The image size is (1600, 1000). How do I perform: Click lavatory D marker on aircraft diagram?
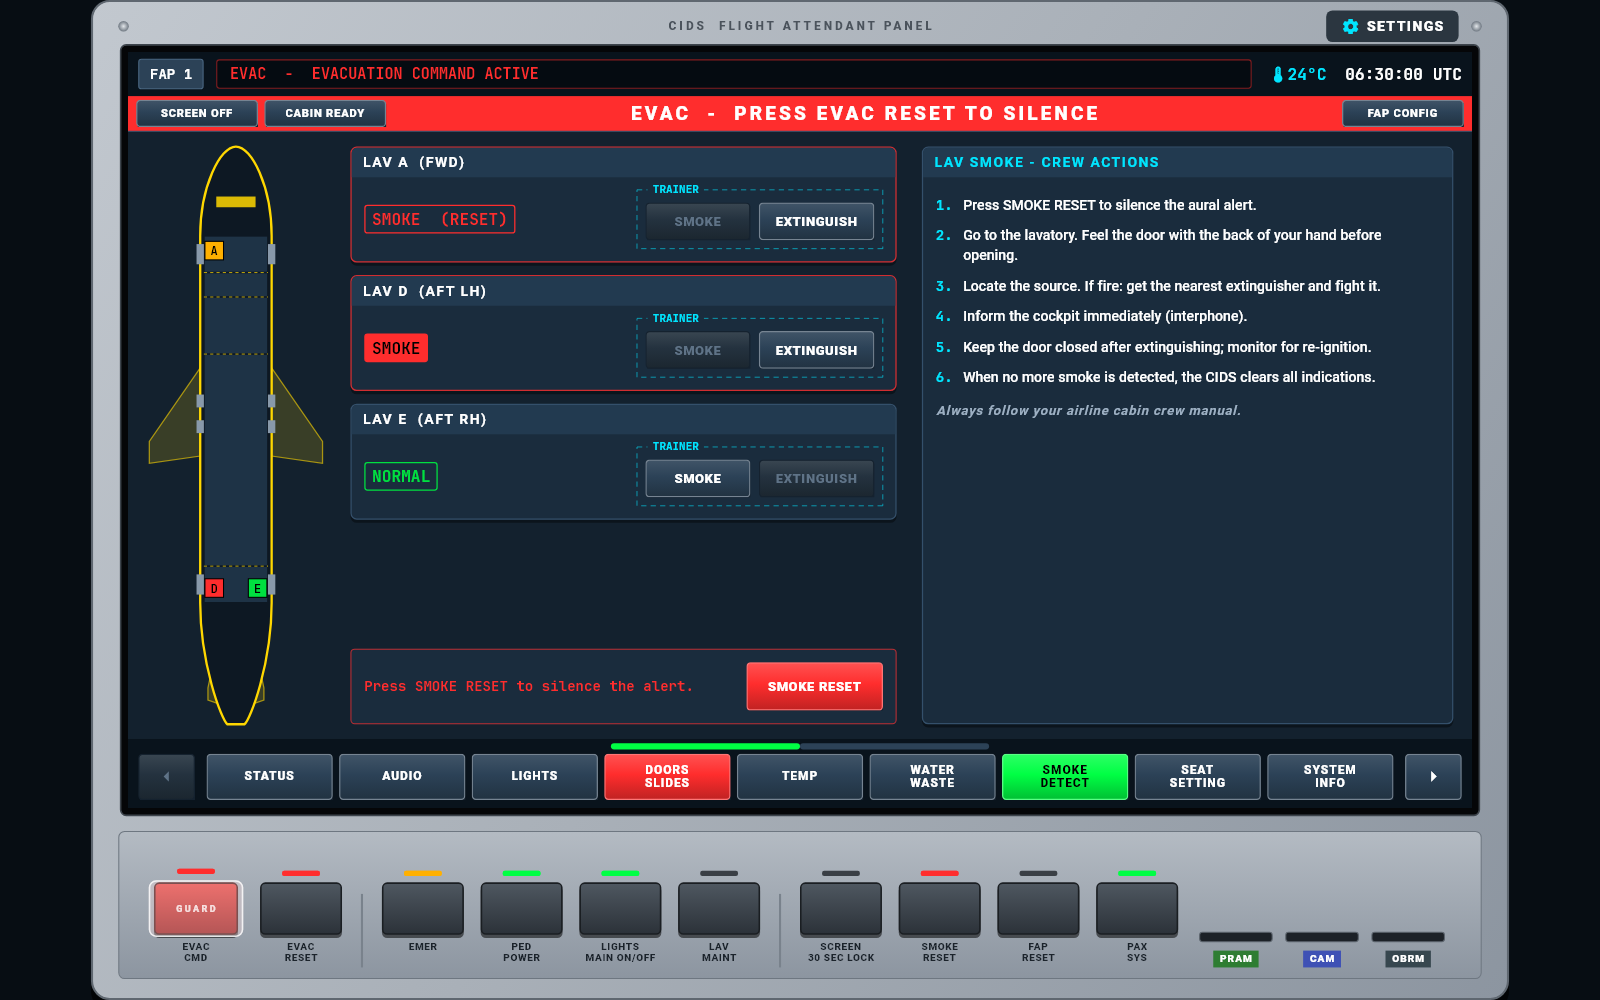214,588
